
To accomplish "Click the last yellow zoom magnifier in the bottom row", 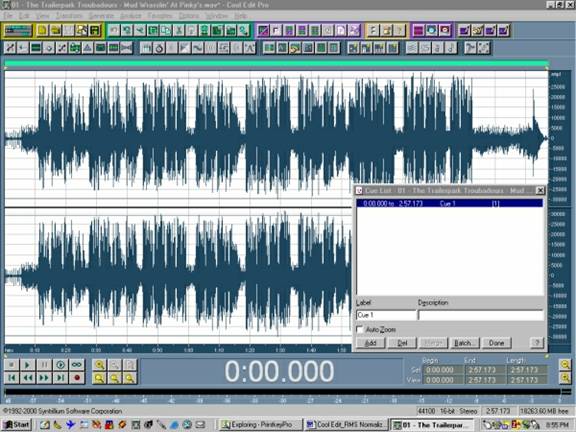I will point(130,378).
